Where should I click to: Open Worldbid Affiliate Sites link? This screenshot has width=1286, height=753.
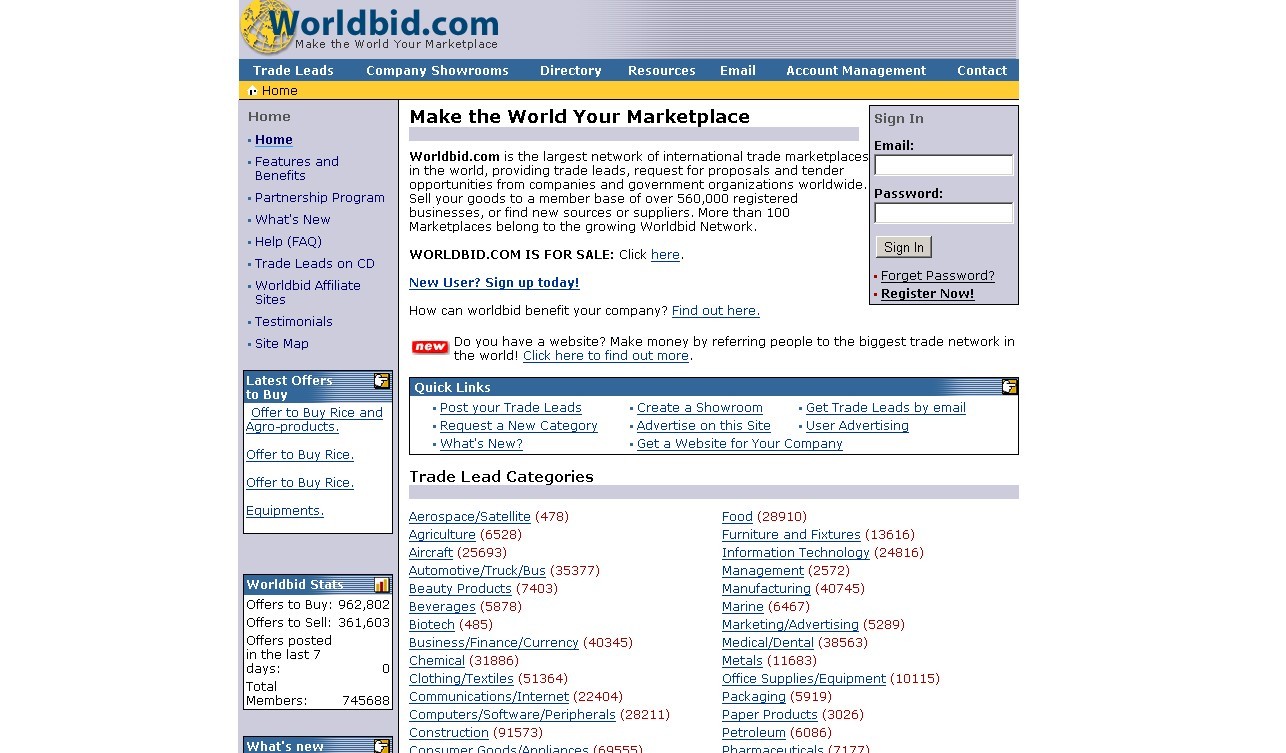[308, 292]
